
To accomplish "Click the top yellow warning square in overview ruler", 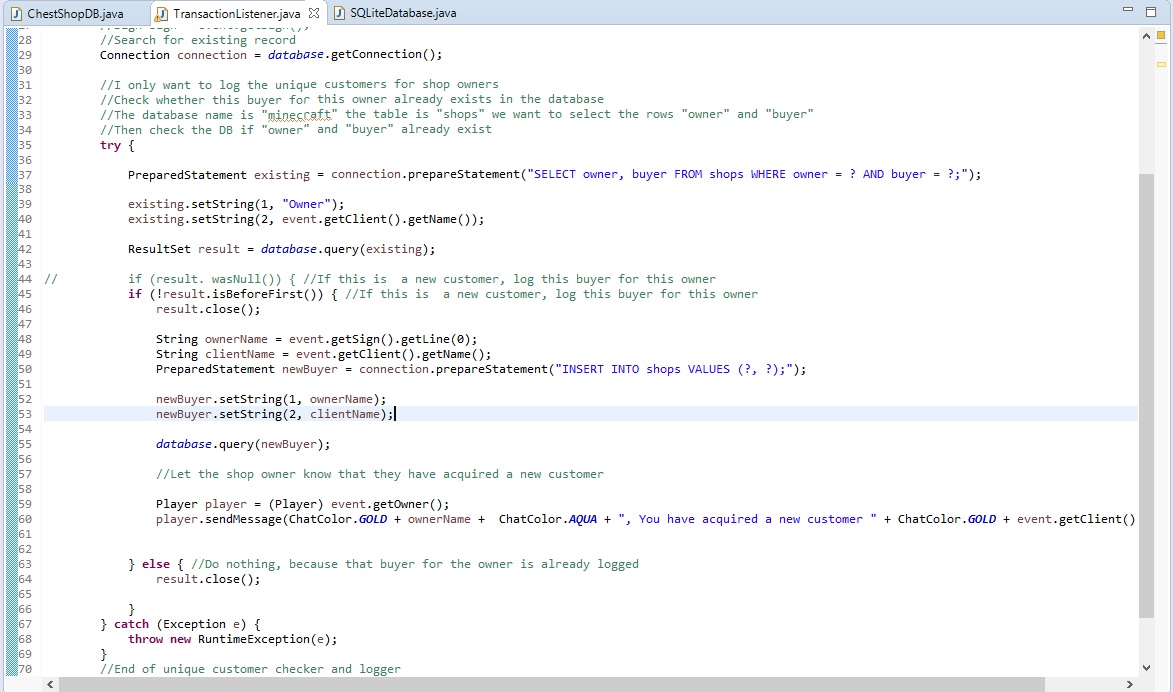I will (x=1161, y=34).
